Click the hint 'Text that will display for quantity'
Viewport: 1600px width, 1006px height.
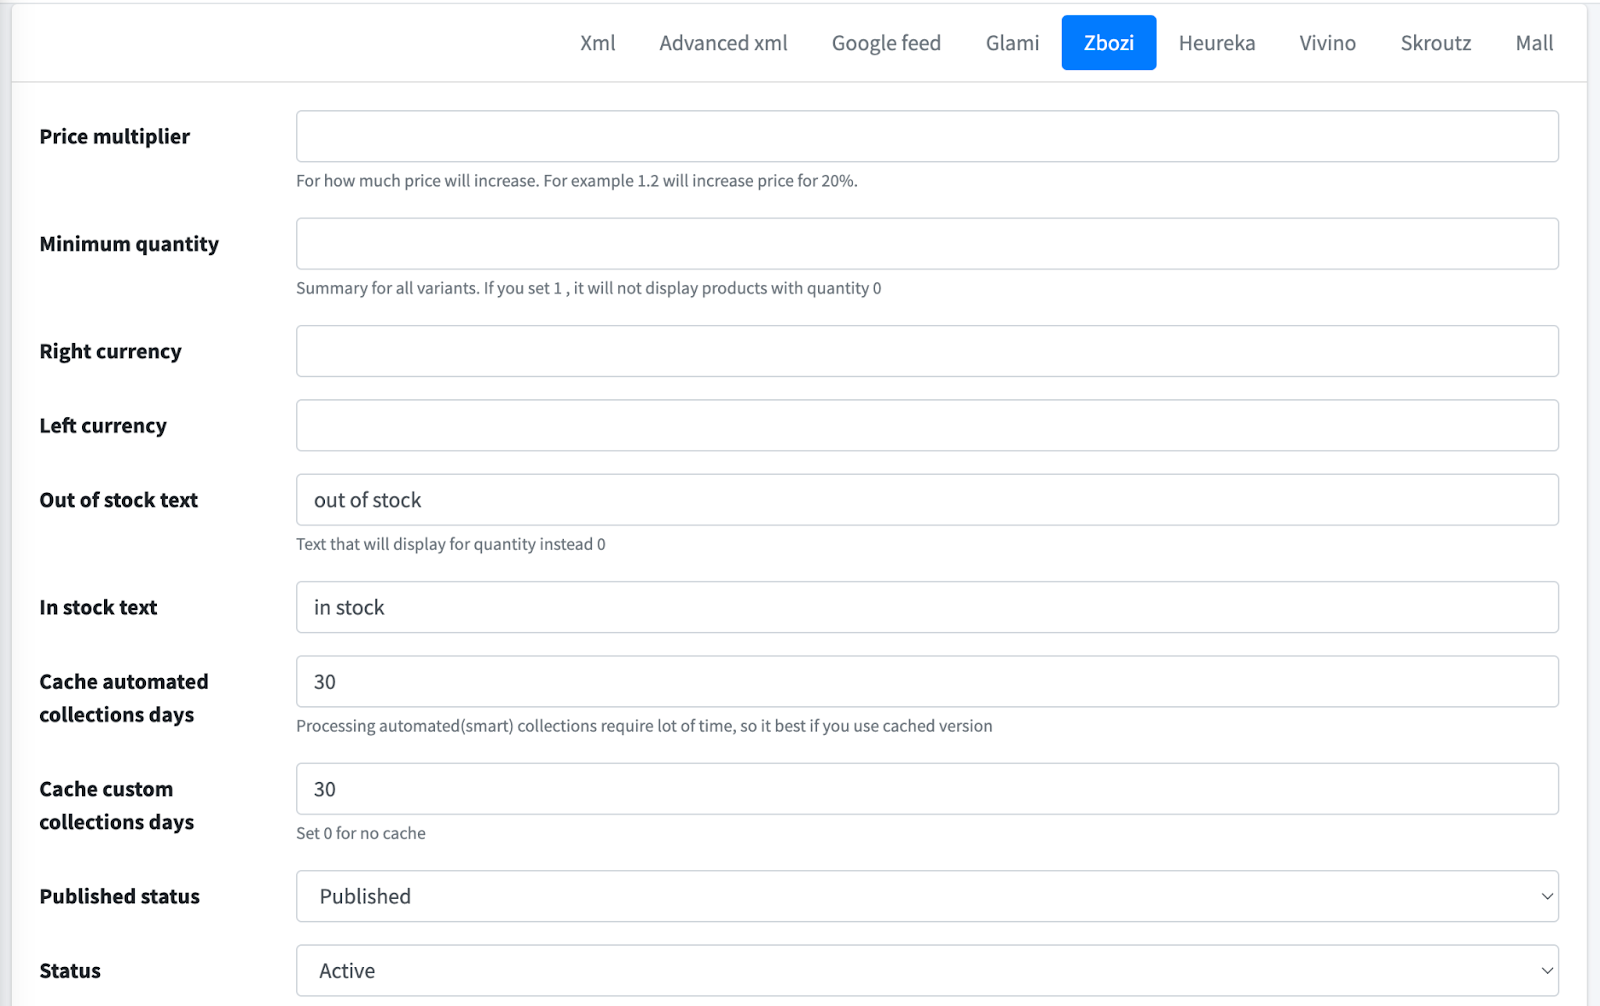click(451, 544)
